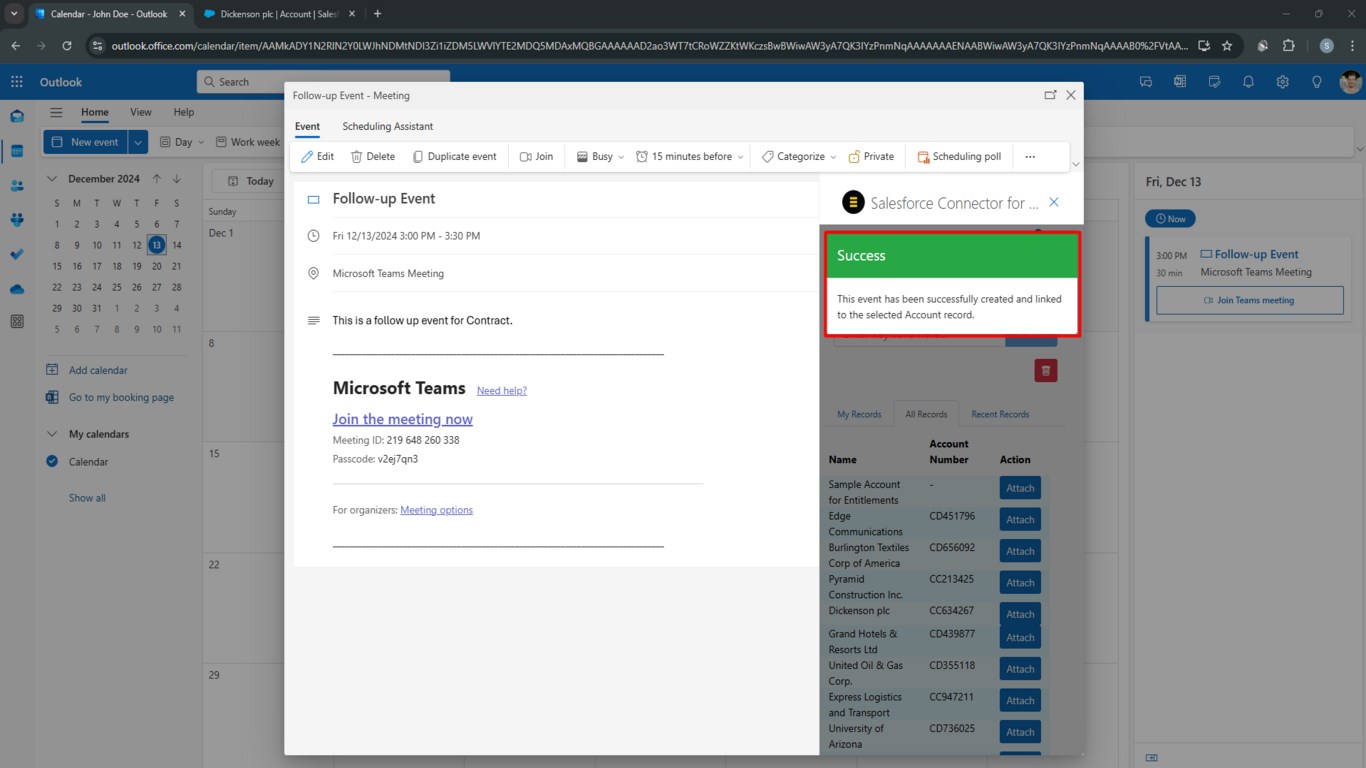Open the Help ribbon tab

click(x=184, y=113)
